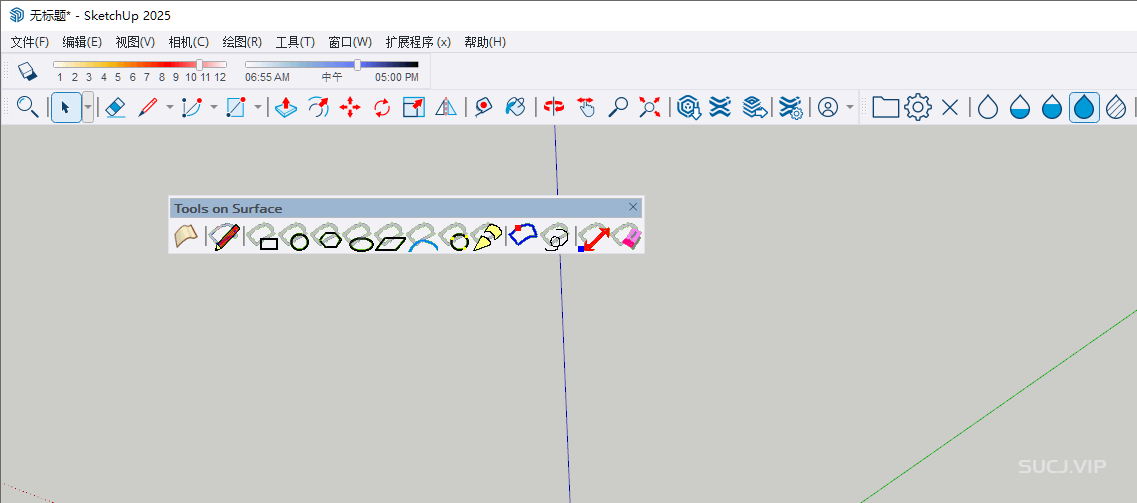The height and width of the screenshot is (503, 1137).
Task: Close the Tools on Surface toolbar
Action: pyautogui.click(x=633, y=207)
